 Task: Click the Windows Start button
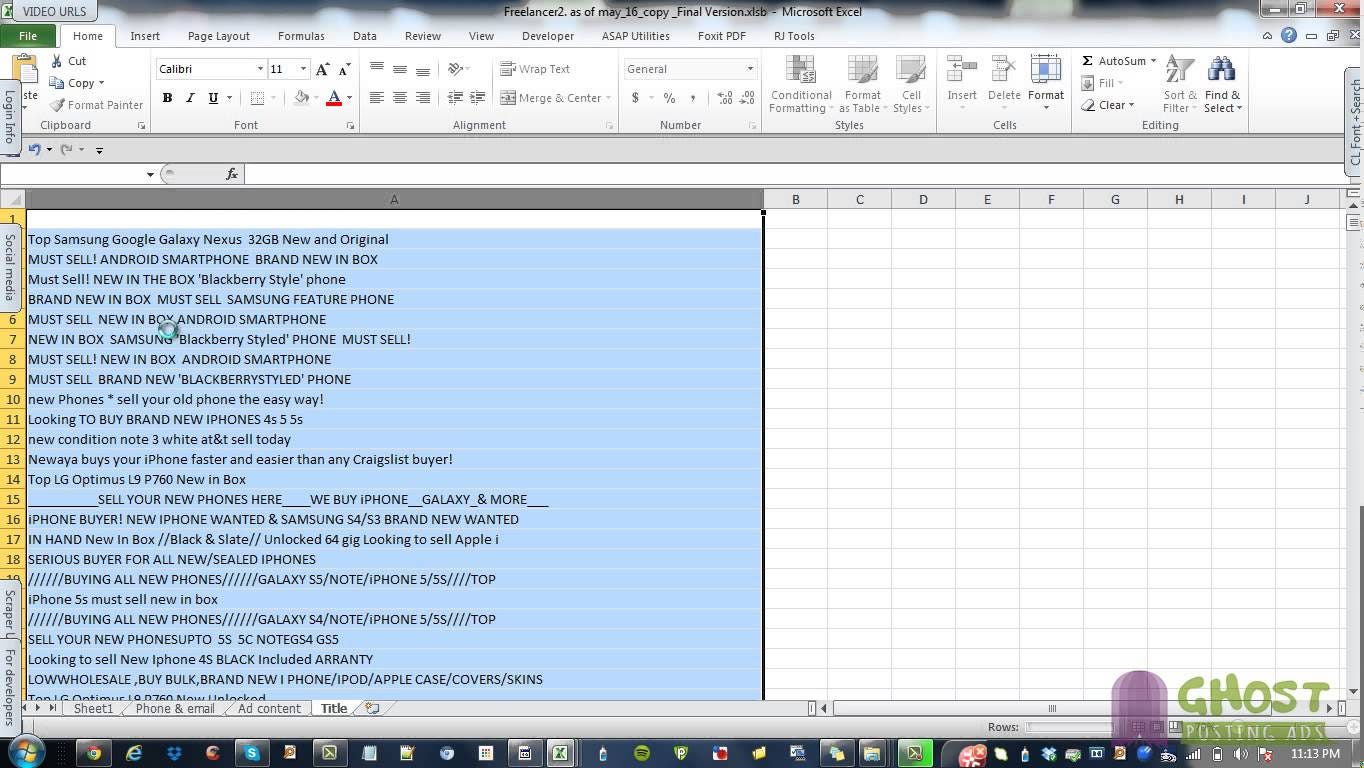pos(25,752)
